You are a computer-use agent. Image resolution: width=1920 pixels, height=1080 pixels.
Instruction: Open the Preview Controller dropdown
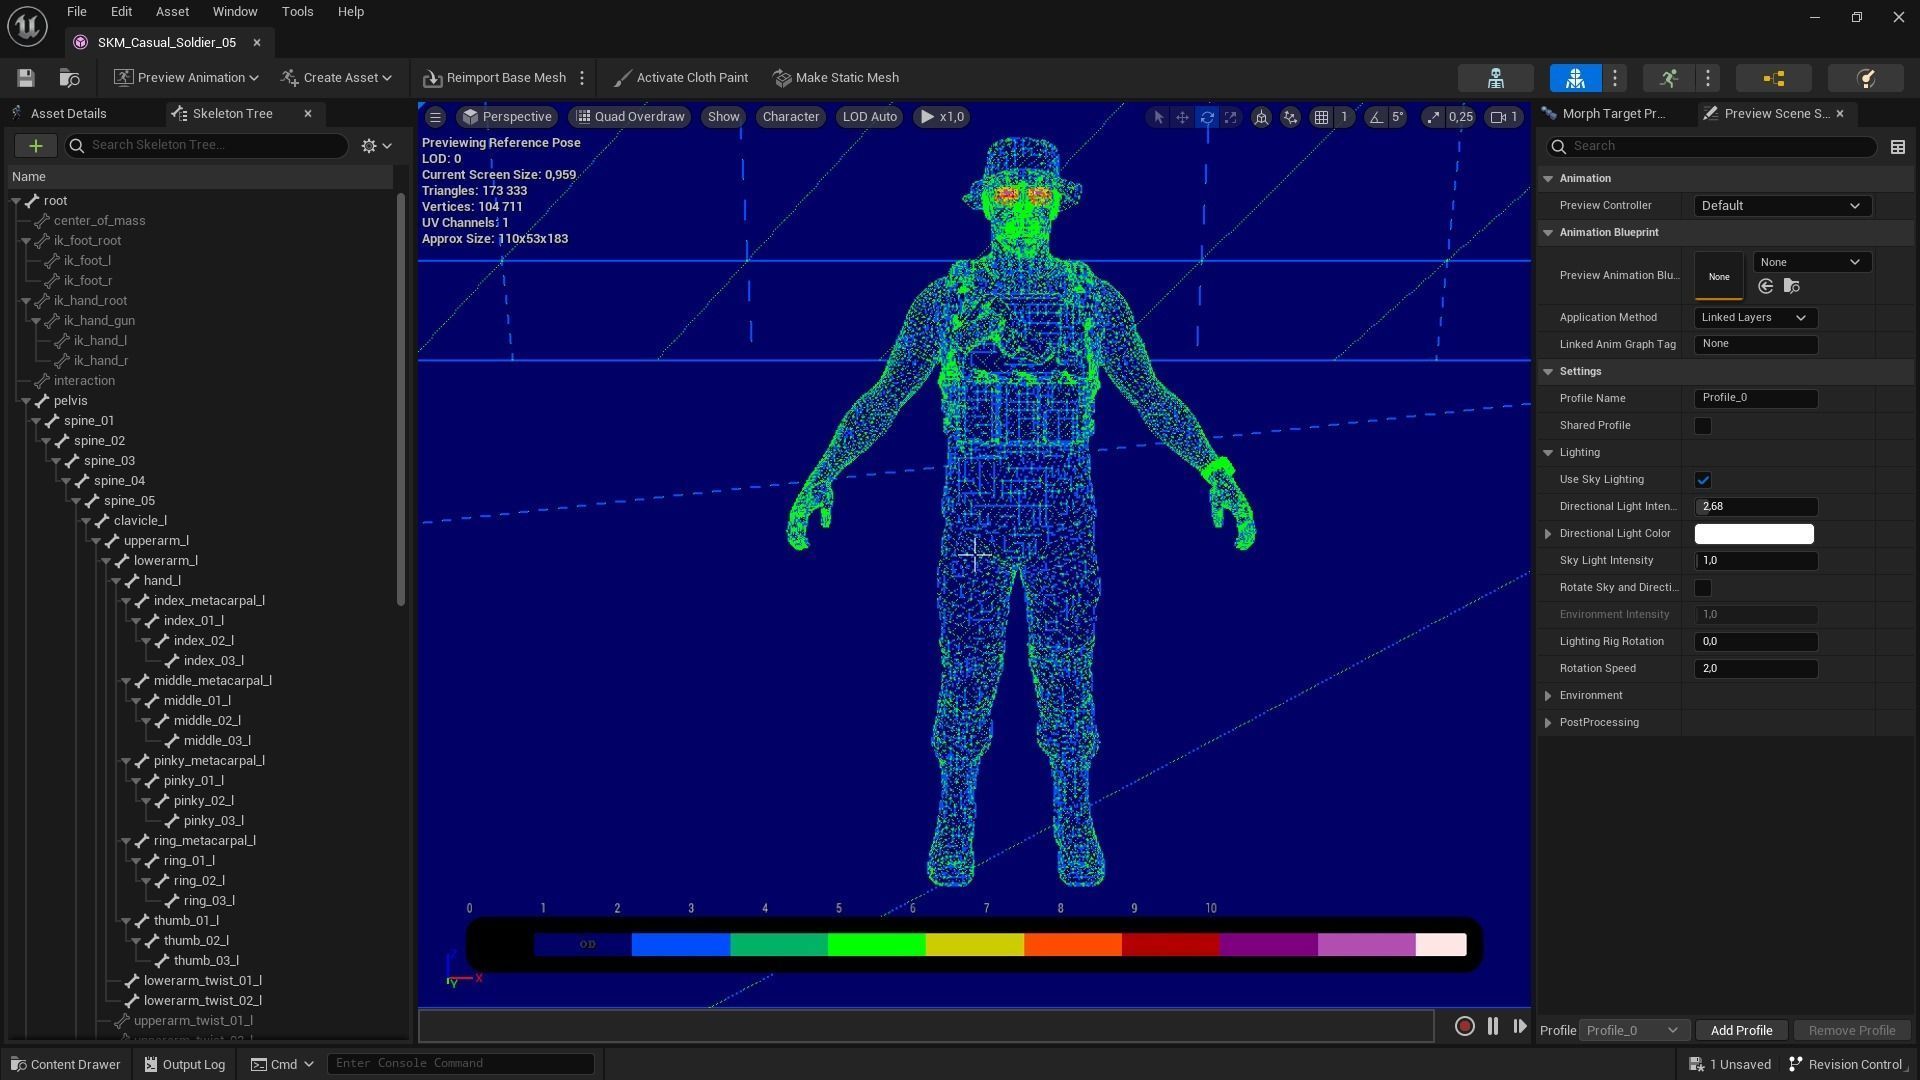(x=1780, y=206)
